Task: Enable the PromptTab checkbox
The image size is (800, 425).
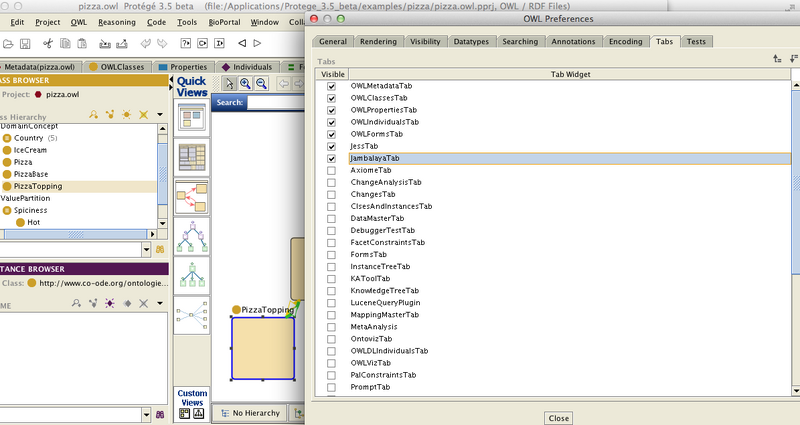Action: pos(332,387)
